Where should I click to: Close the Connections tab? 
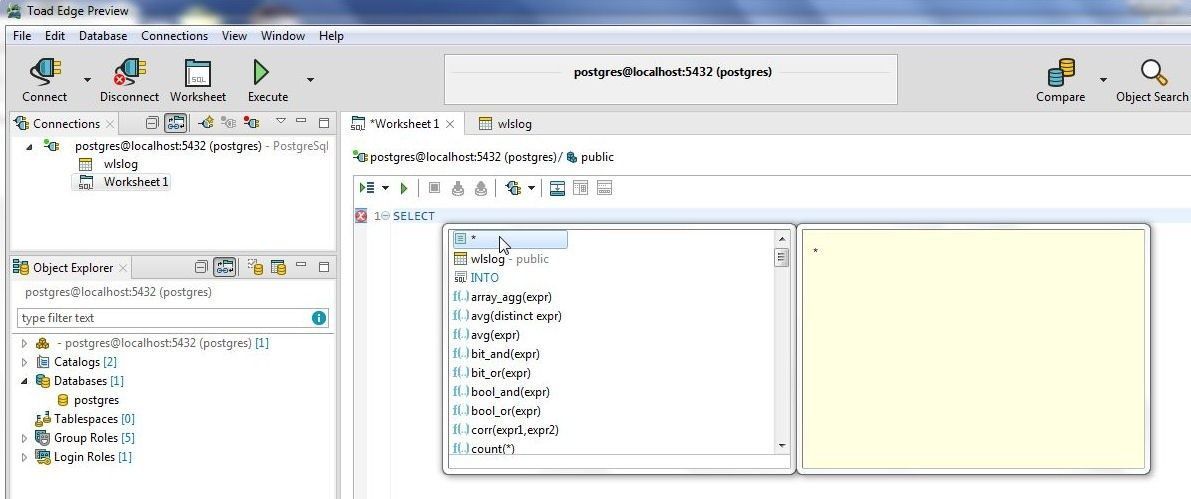click(110, 124)
